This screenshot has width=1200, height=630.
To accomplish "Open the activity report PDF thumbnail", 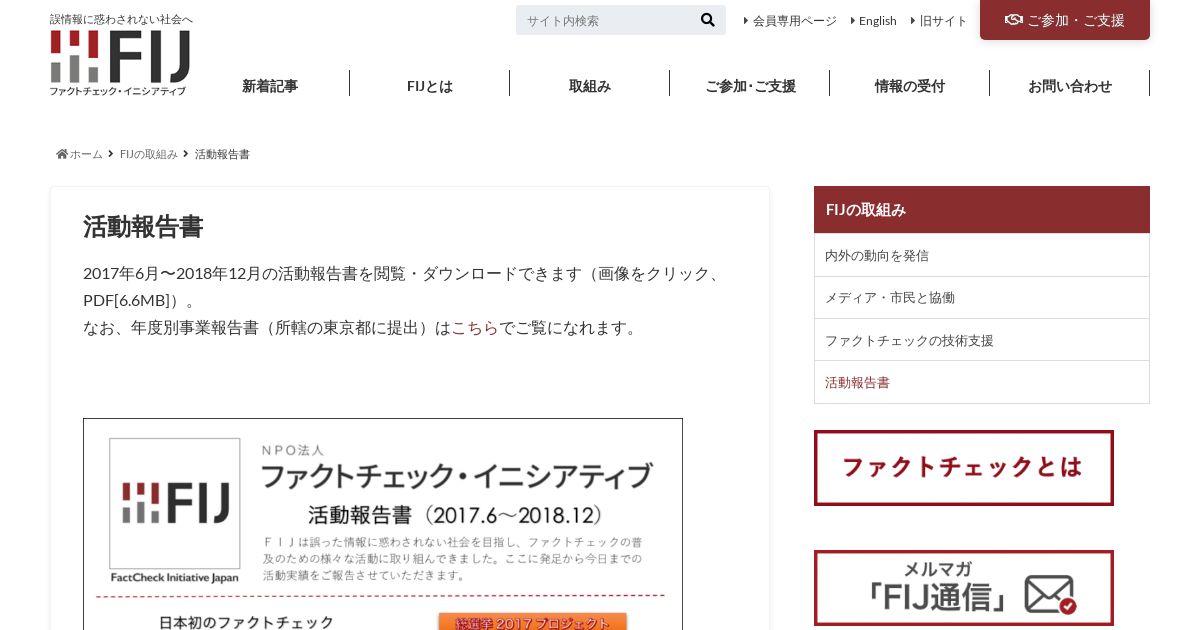I will 383,524.
